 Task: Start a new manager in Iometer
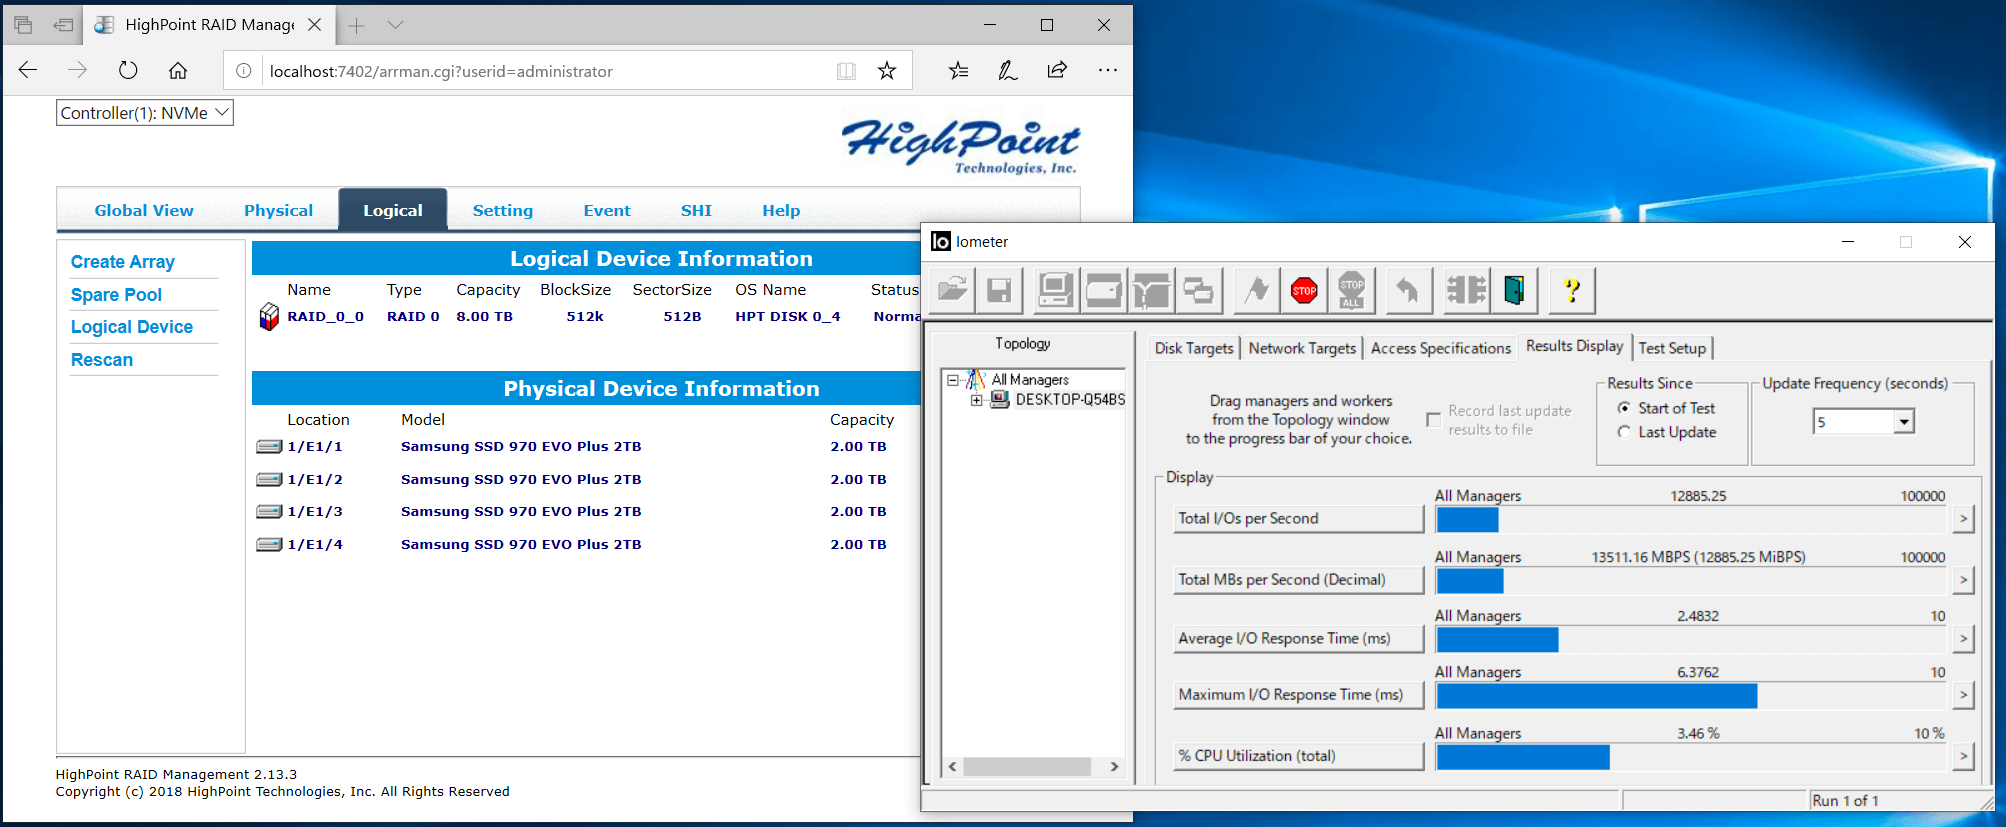[x=1055, y=291]
